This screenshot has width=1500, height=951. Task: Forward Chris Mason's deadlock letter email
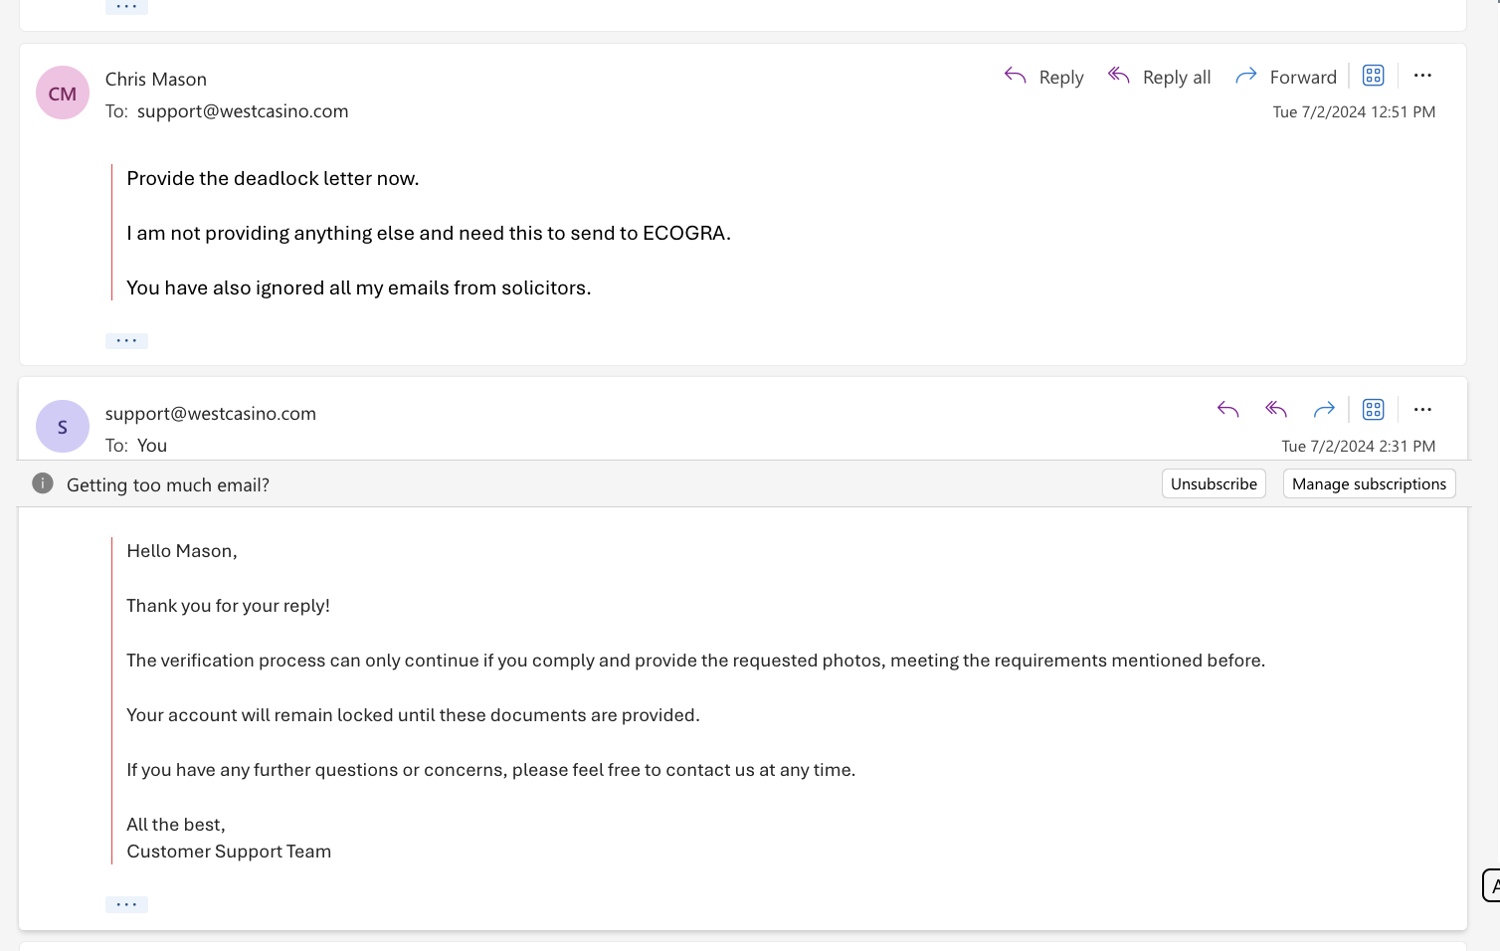pos(1285,77)
